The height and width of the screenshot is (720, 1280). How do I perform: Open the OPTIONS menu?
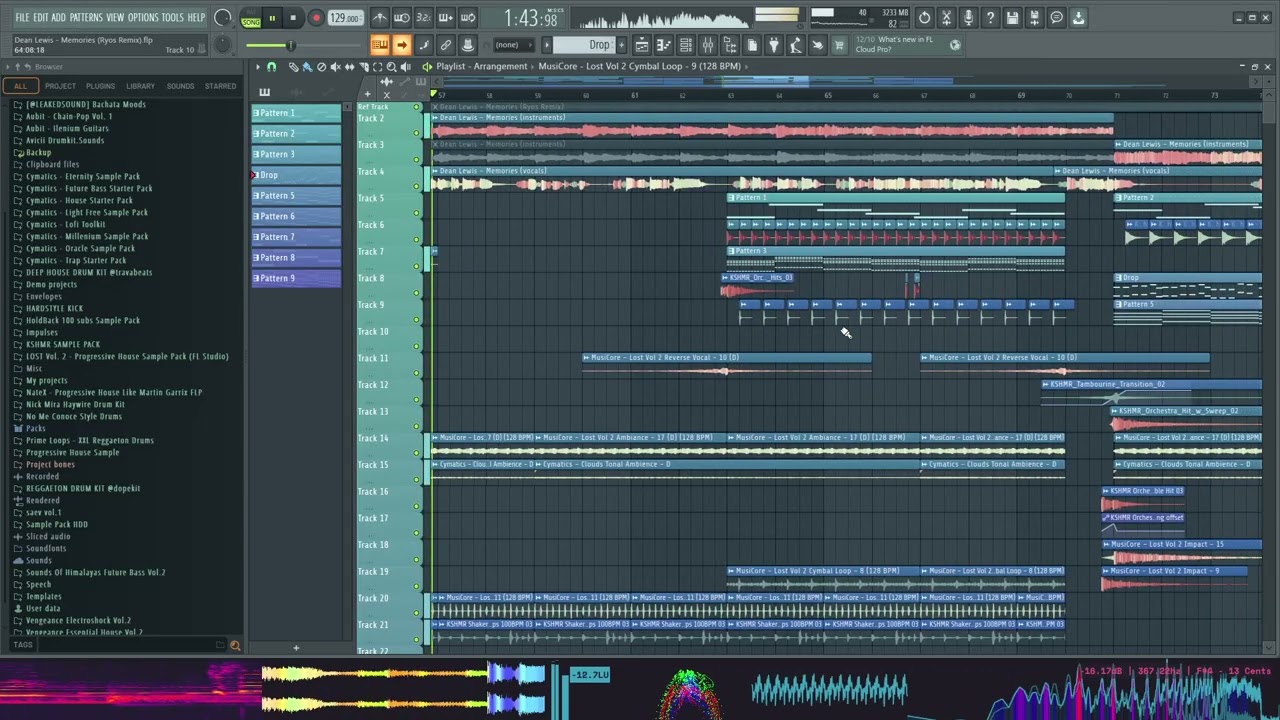(x=143, y=17)
